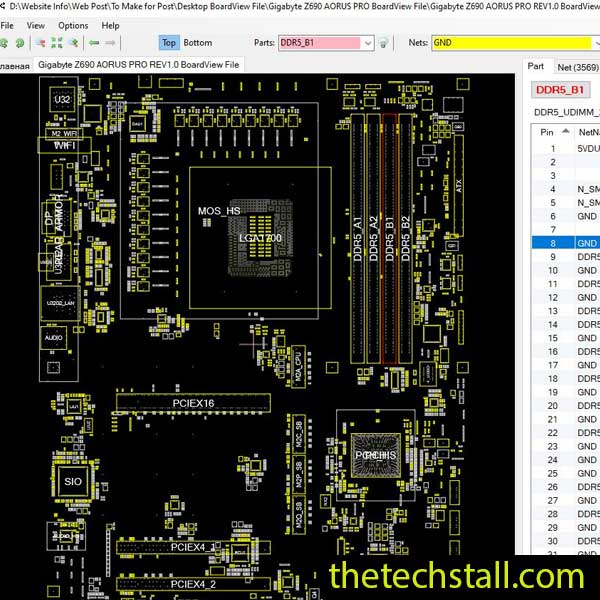
Task: Rotate the board view counterclockwise
Action: tap(4, 43)
